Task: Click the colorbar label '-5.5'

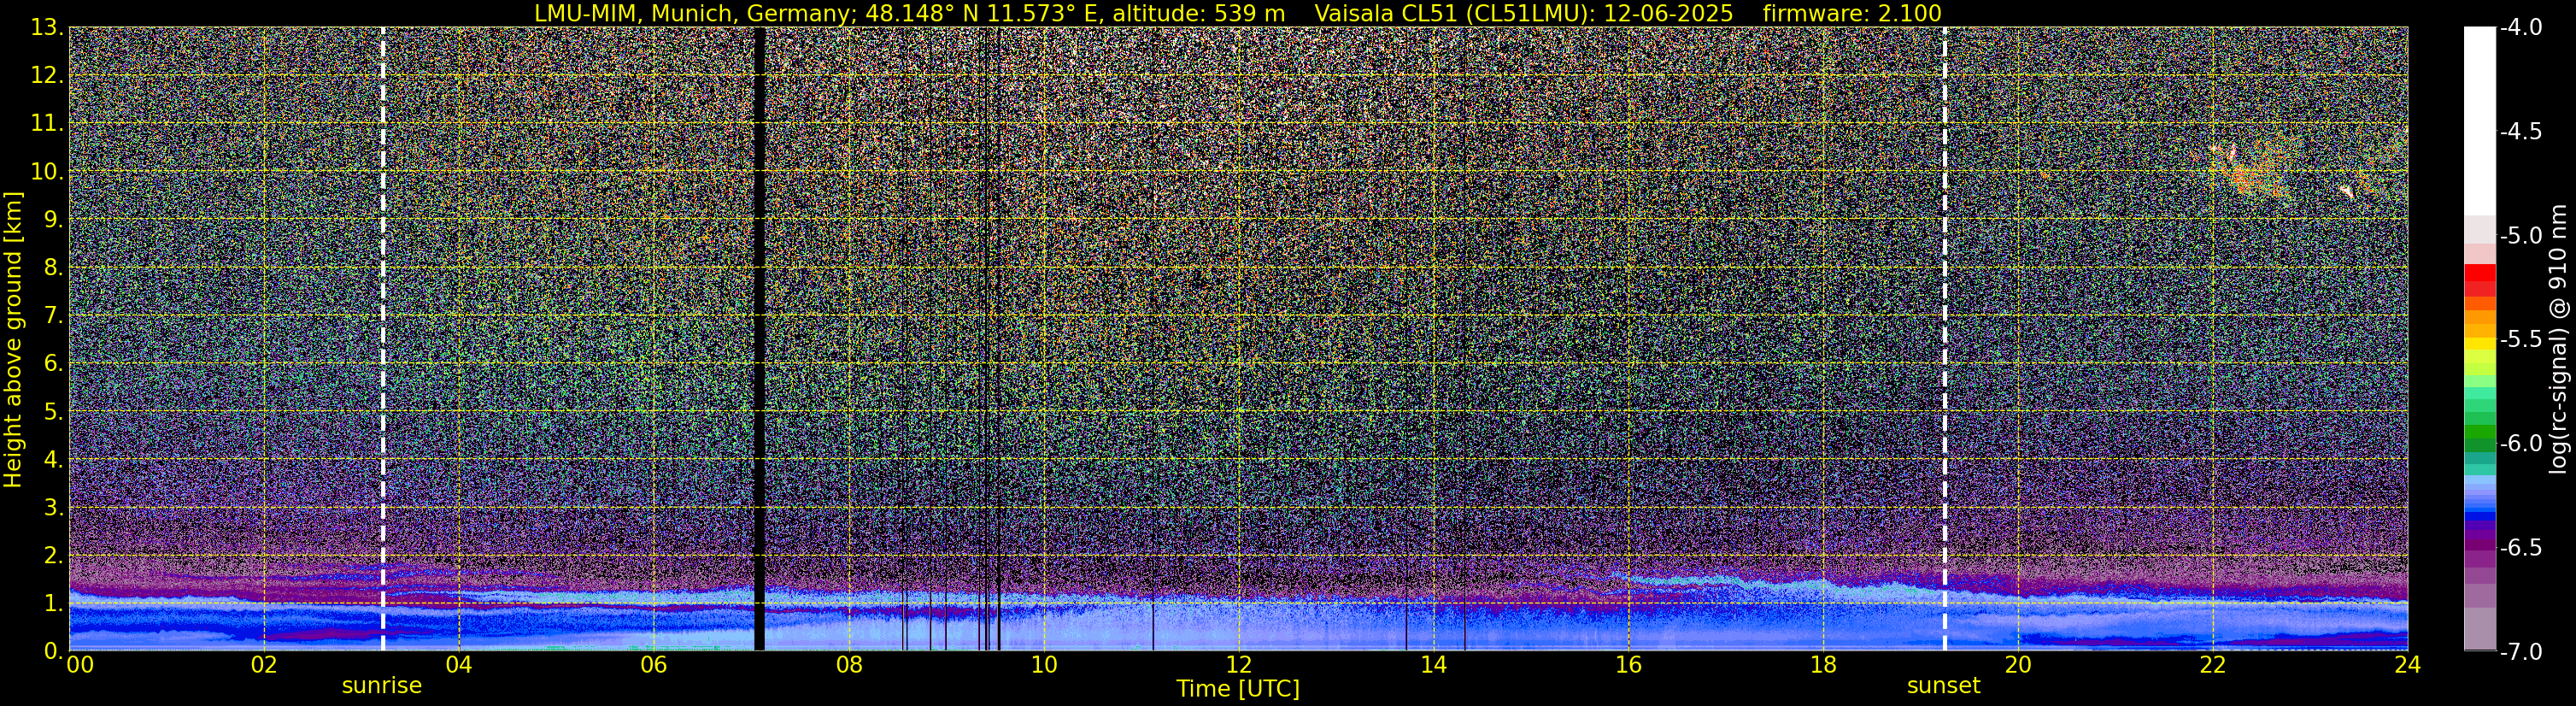Action: pyautogui.click(x=2521, y=339)
